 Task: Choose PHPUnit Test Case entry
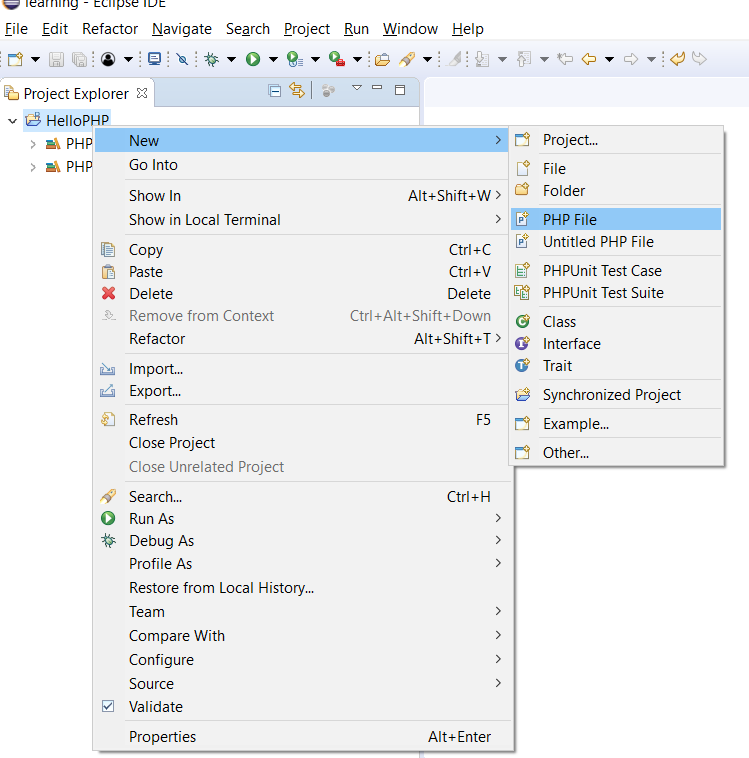[x=616, y=271]
